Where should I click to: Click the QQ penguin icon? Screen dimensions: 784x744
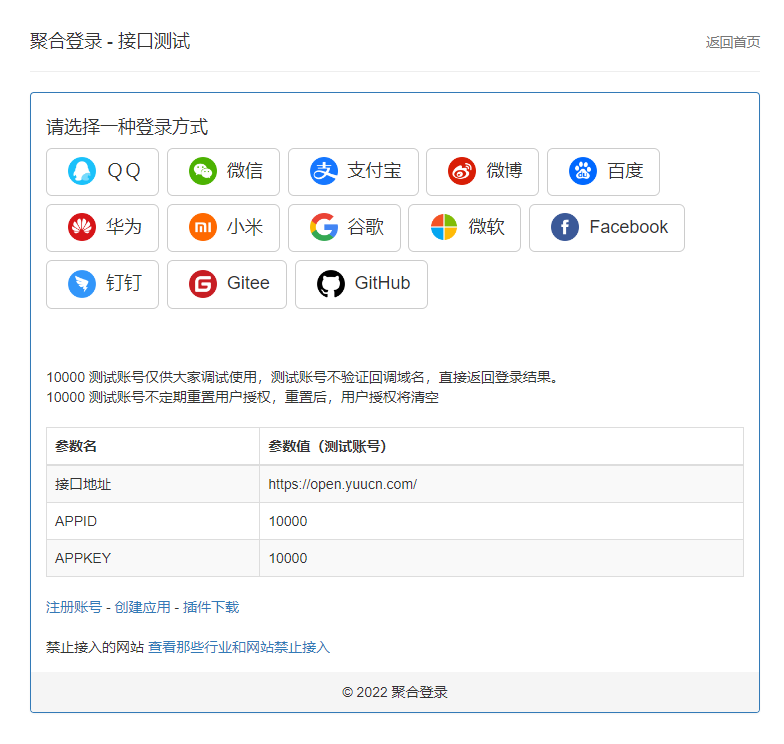tap(82, 171)
